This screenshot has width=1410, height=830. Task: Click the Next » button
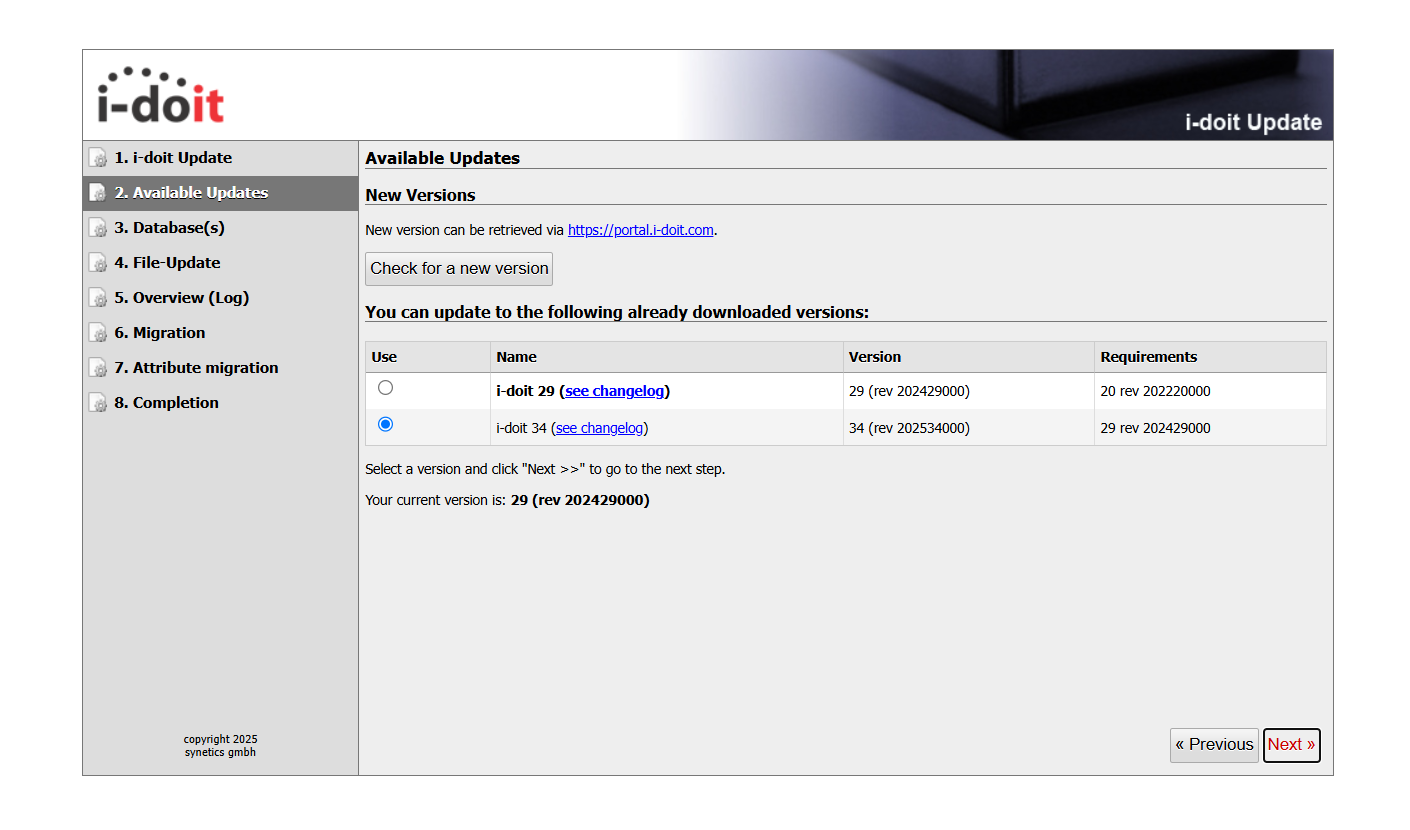tap(1291, 745)
